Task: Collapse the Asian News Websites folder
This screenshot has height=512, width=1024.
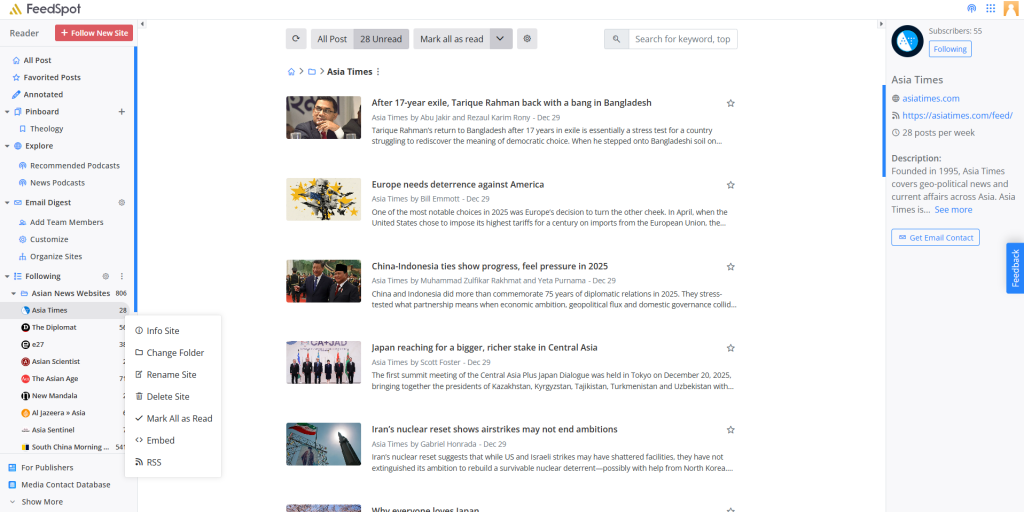Action: [x=14, y=293]
